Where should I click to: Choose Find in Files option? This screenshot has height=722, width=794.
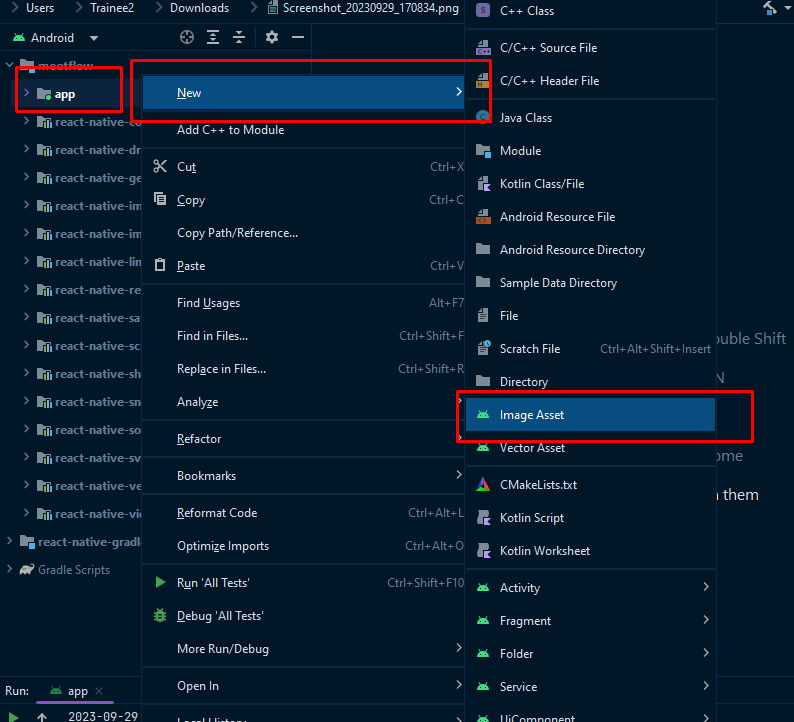pyautogui.click(x=212, y=336)
